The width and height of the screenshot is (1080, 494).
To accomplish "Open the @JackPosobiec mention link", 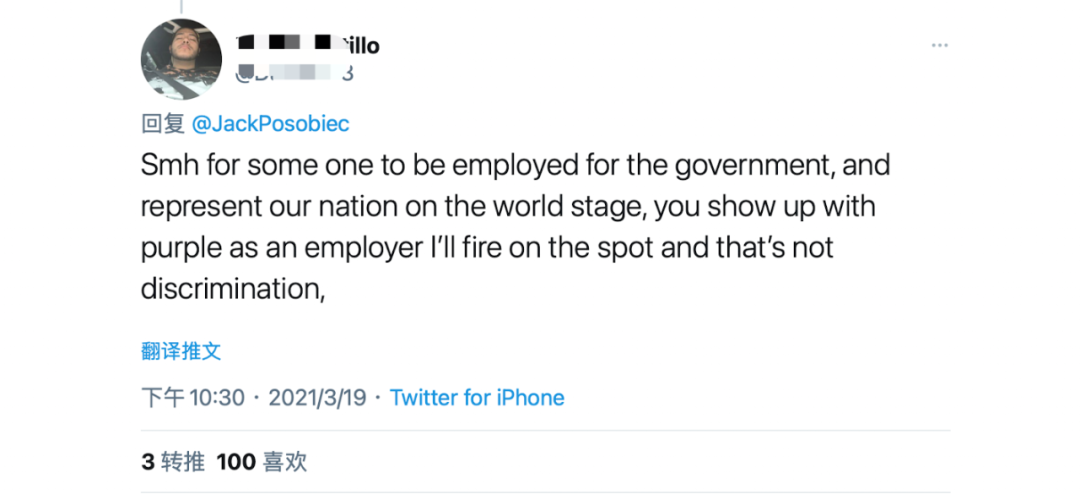I will click(x=270, y=123).
